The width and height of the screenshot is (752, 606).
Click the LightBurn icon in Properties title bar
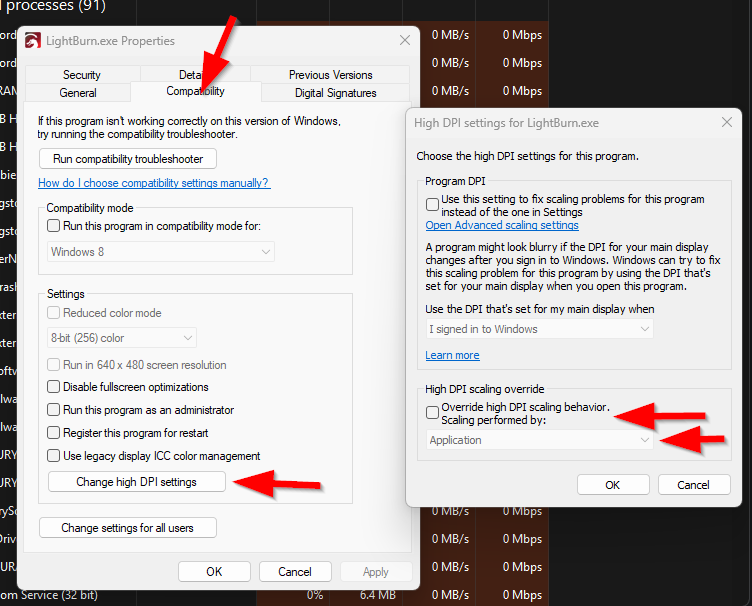33,41
